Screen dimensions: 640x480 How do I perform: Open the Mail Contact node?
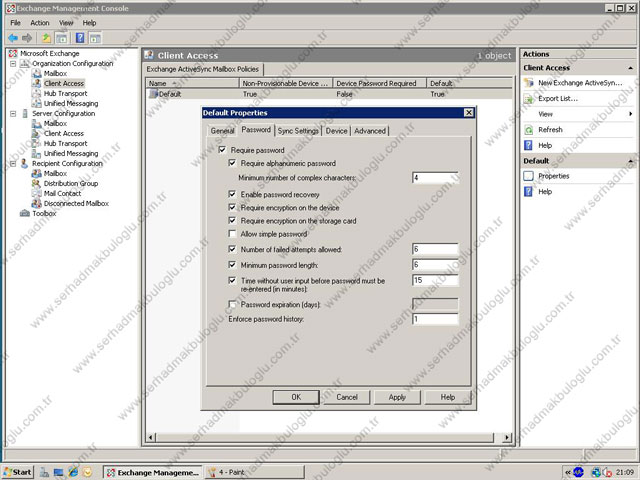[x=62, y=193]
